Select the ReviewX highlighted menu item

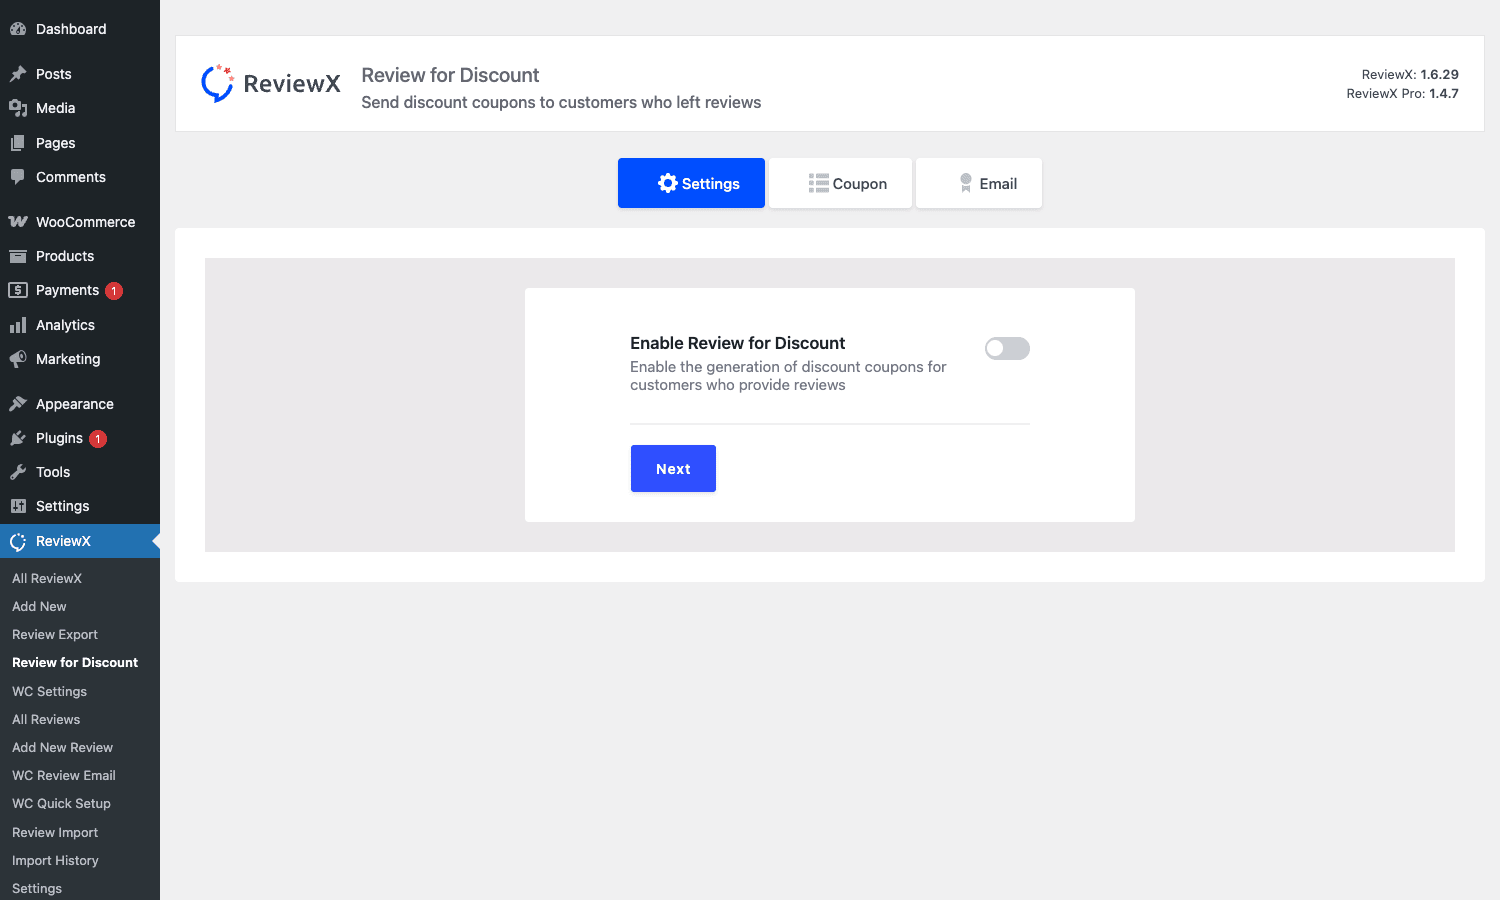tap(80, 541)
